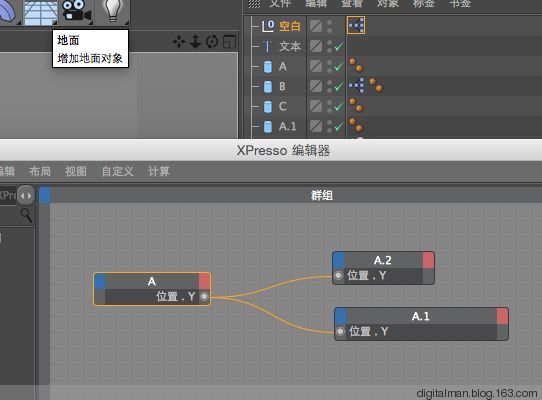Viewport: 542px width, 400px height.
Task: Open the red outputs corner of node A.2
Action: (x=428, y=260)
